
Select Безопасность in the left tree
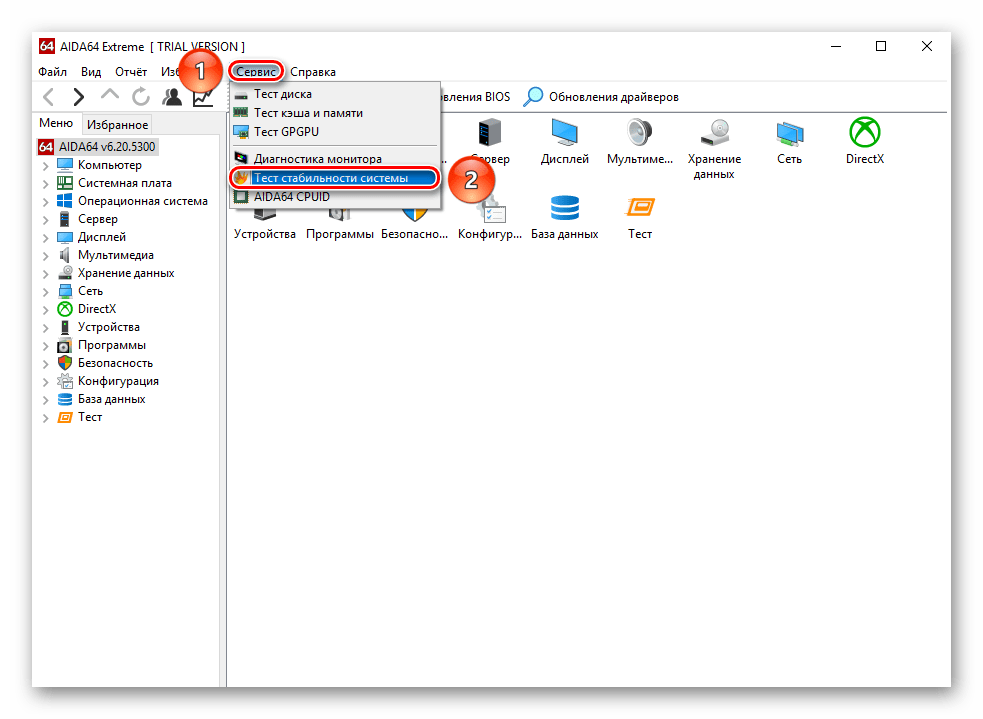[x=115, y=363]
